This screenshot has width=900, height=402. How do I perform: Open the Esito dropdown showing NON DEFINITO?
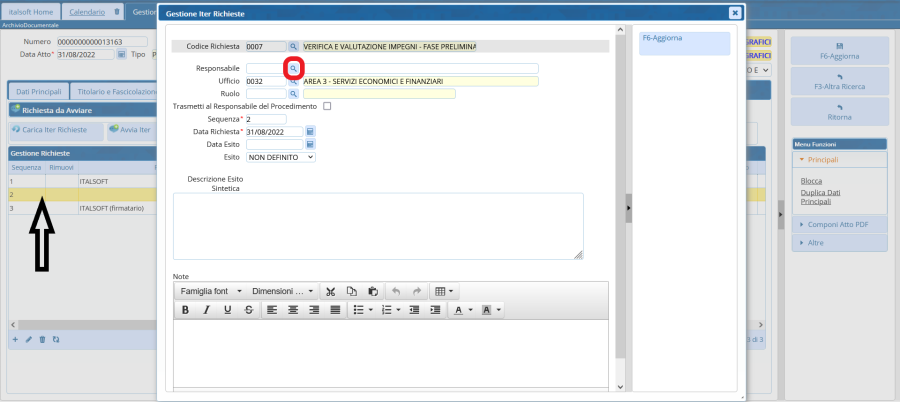[281, 157]
